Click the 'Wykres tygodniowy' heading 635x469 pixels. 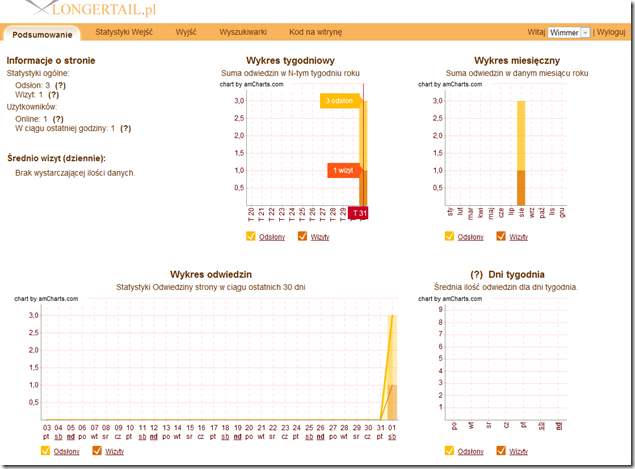290,61
